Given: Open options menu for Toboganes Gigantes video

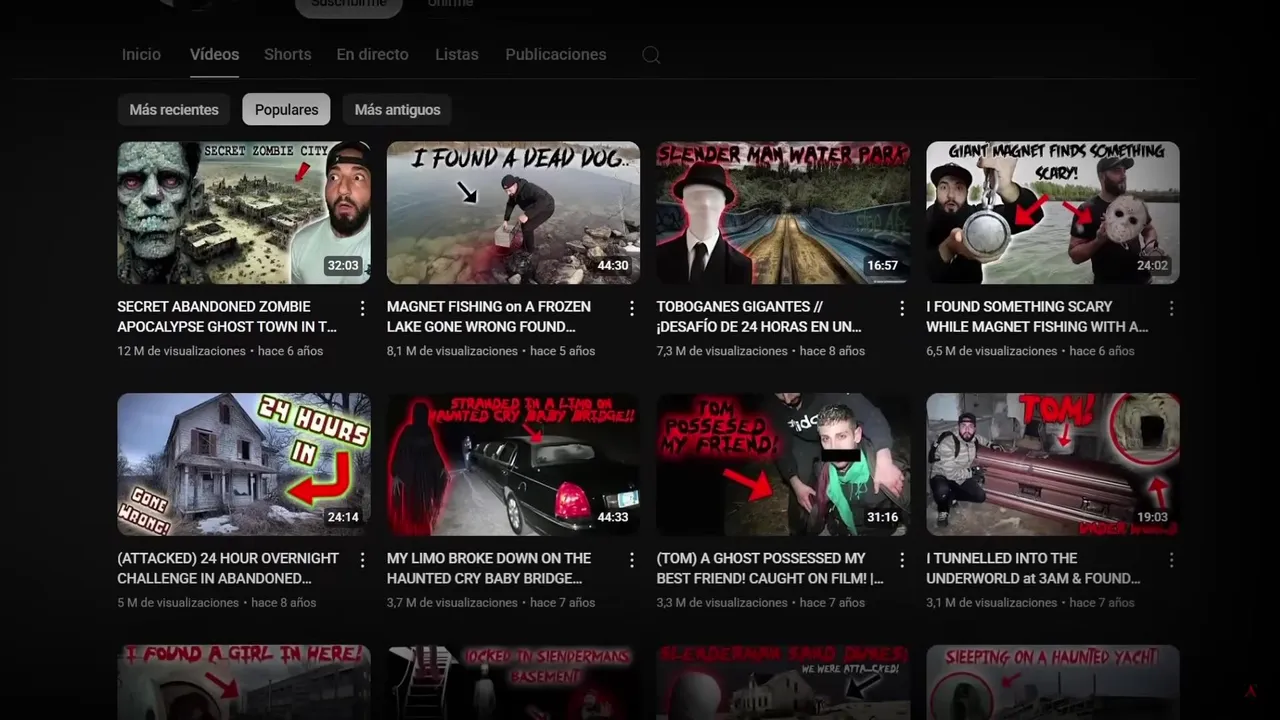Looking at the screenshot, I should point(902,308).
